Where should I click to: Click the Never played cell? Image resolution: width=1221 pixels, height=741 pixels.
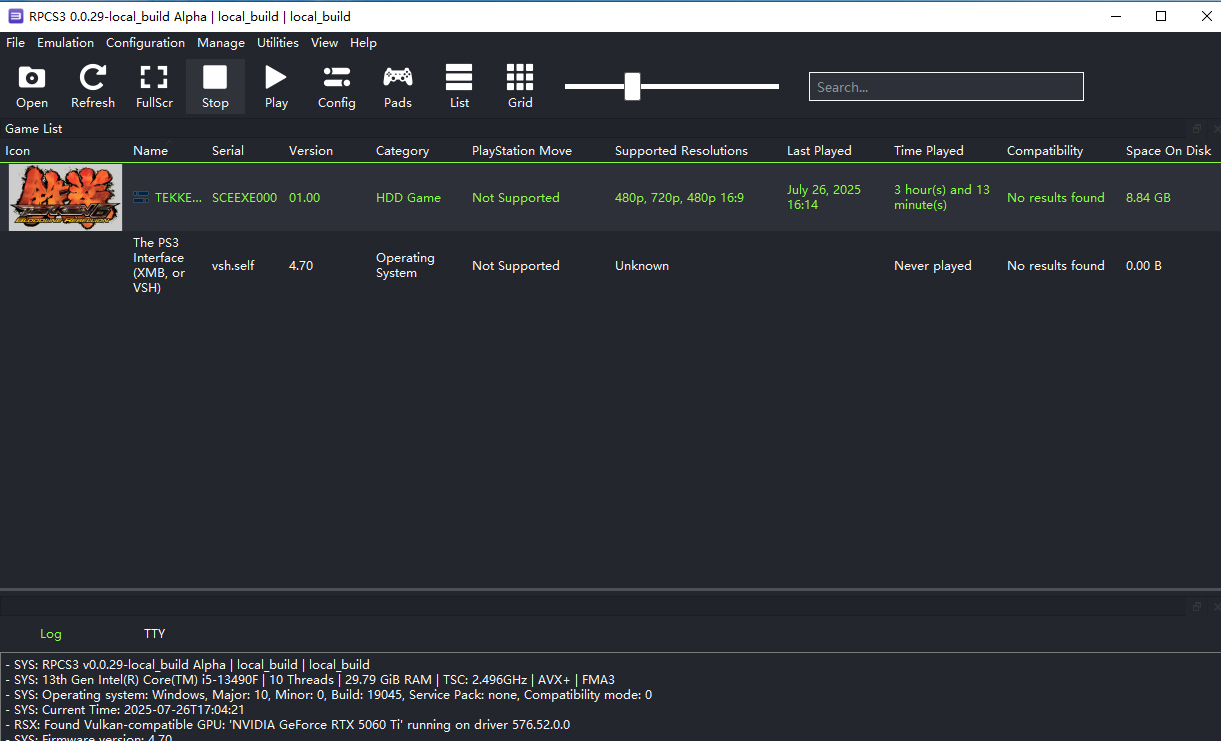933,266
